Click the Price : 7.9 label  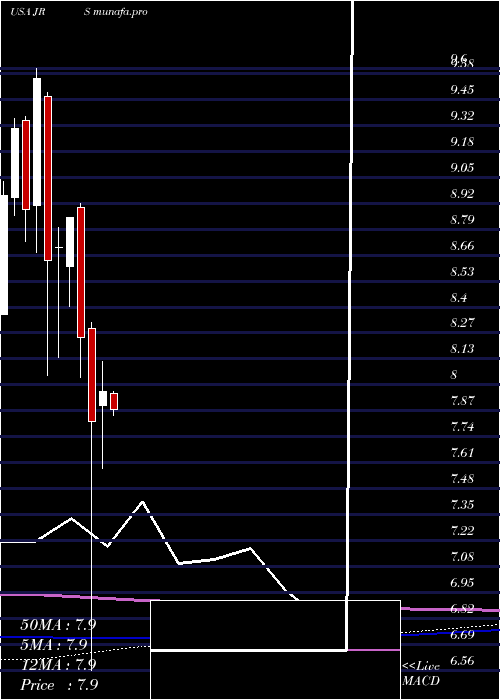[x=59, y=685]
